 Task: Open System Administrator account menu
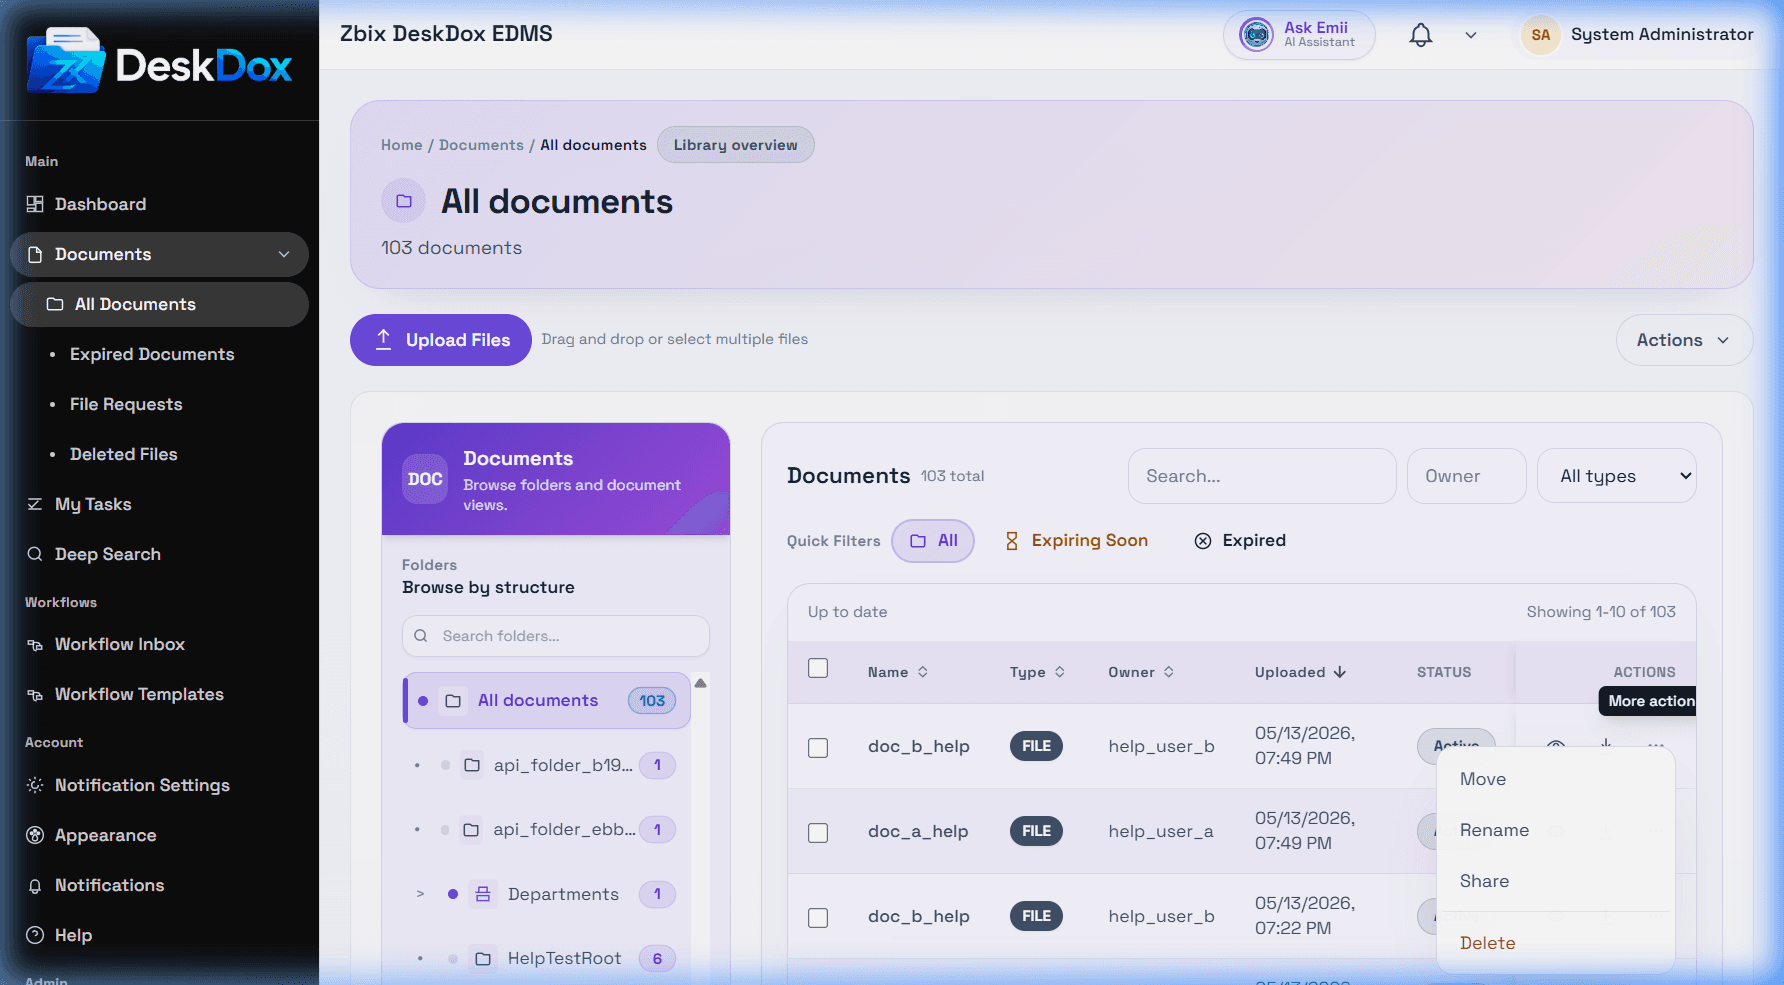click(1637, 35)
